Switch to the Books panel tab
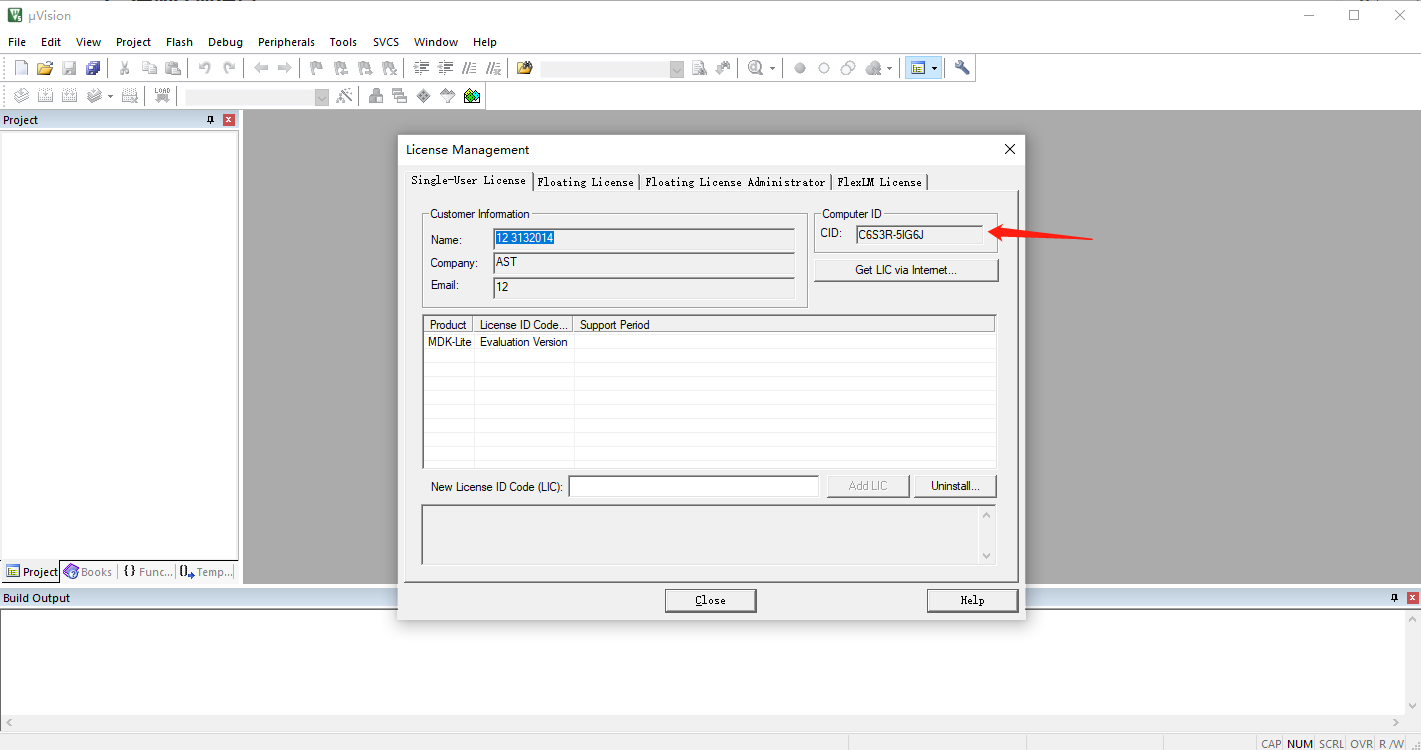This screenshot has width=1421, height=750. pos(88,572)
